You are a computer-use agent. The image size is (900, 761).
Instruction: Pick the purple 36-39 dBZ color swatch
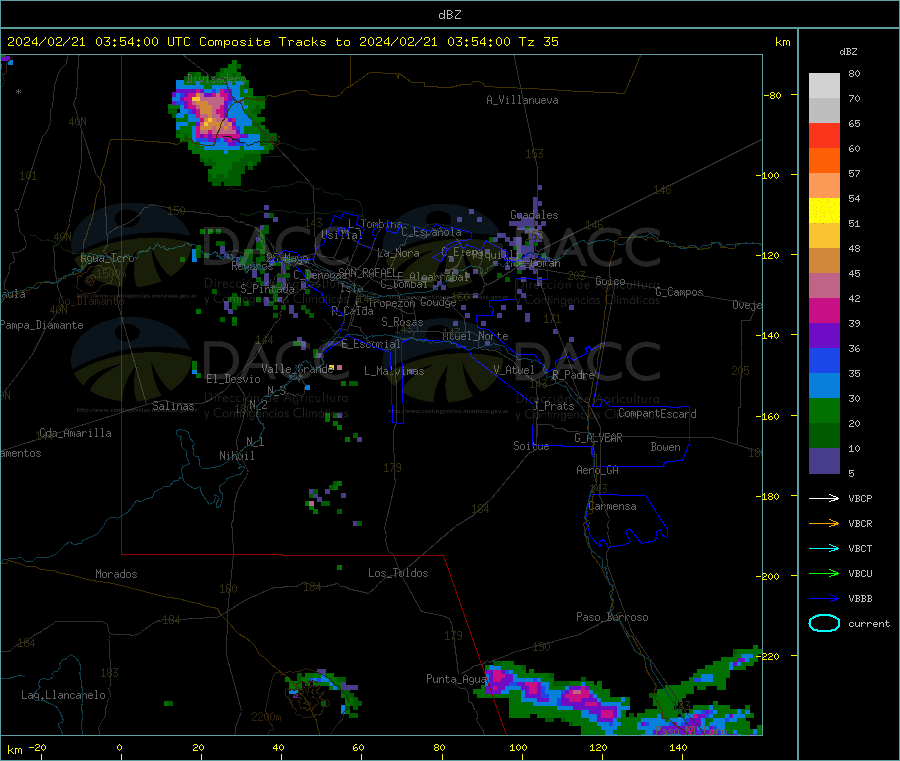(x=824, y=336)
